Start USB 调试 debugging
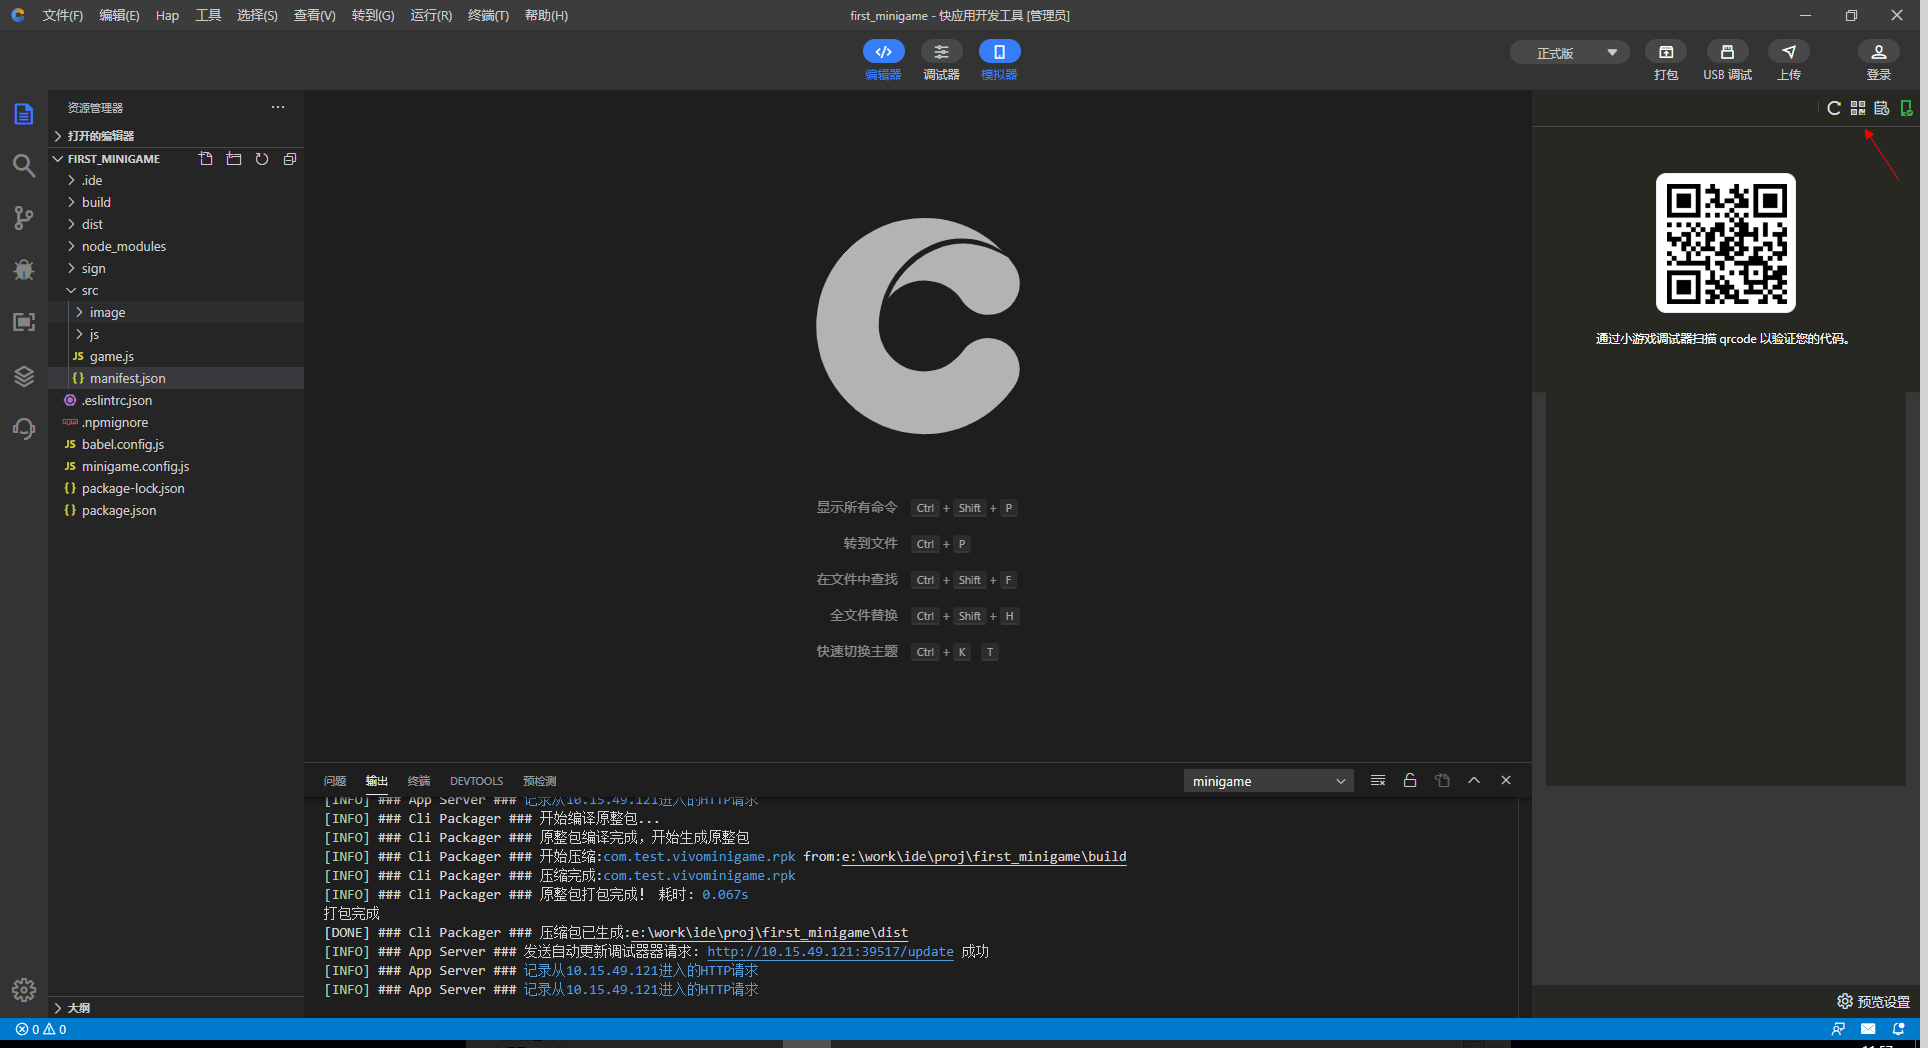 (1727, 60)
